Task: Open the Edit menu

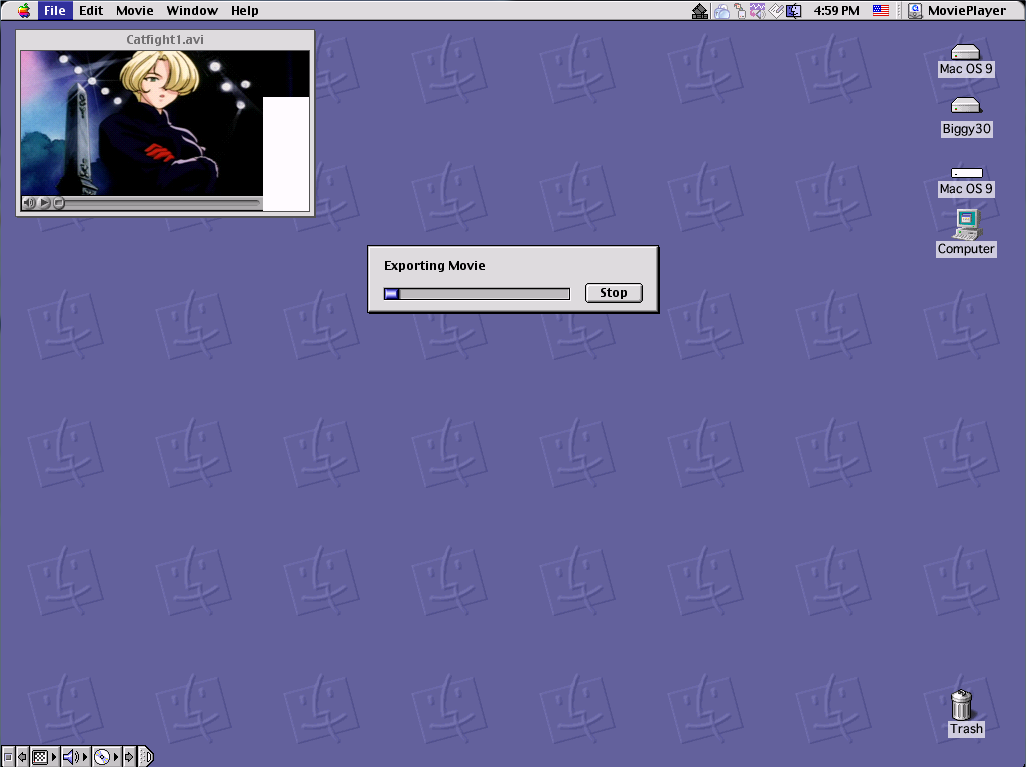Action: (x=91, y=11)
